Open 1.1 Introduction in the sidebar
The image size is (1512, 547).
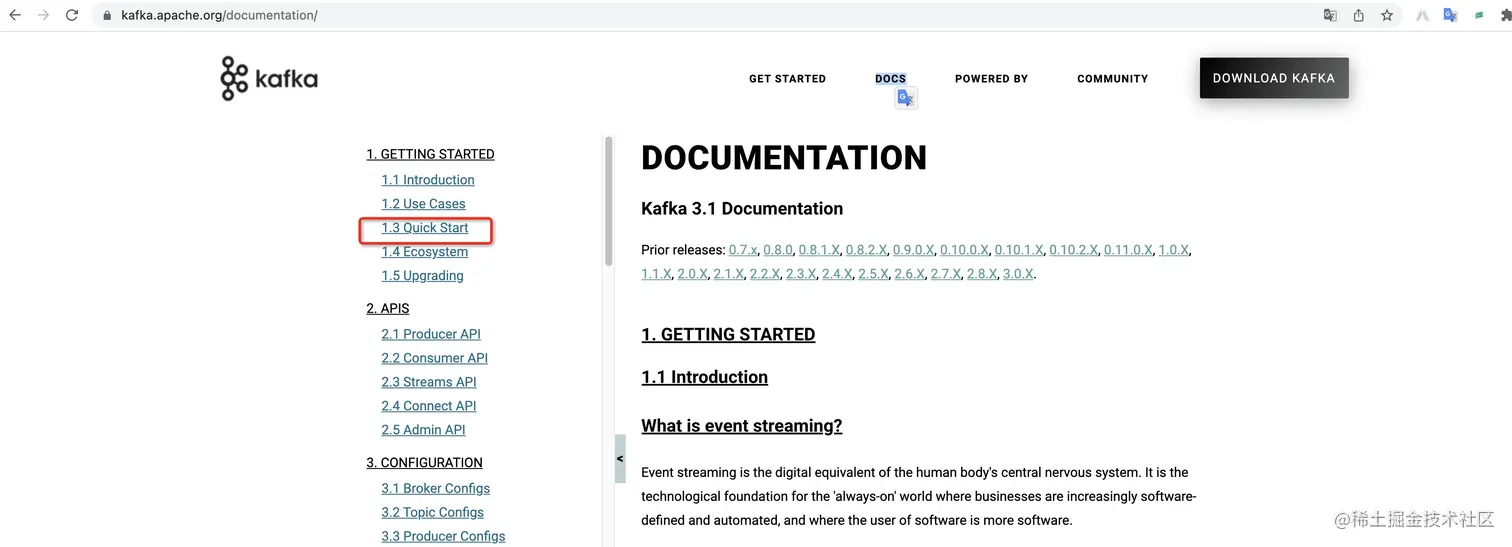click(428, 180)
